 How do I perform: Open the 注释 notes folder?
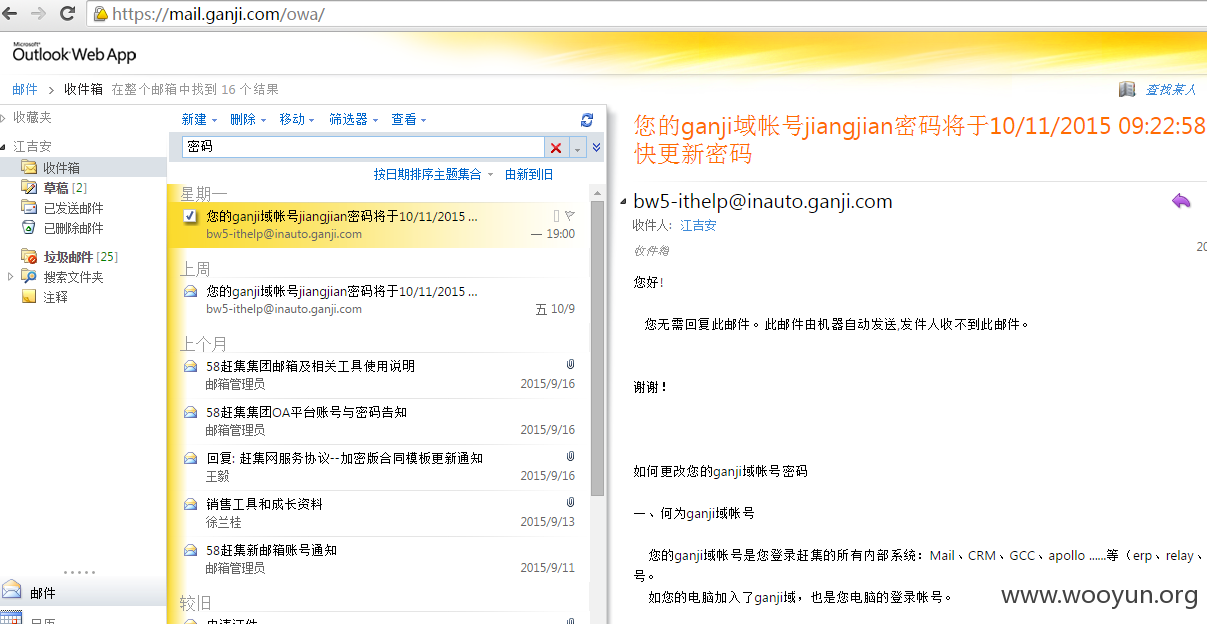pos(55,297)
